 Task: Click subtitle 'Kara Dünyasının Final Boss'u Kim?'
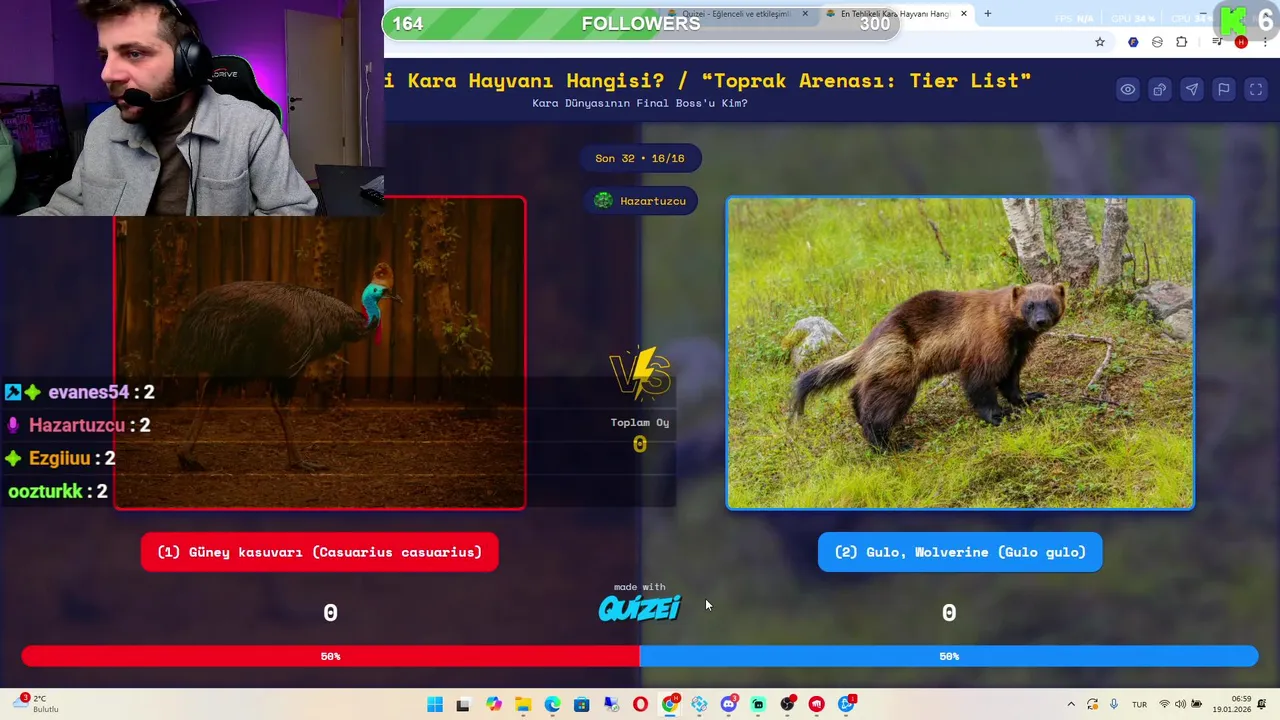click(640, 104)
